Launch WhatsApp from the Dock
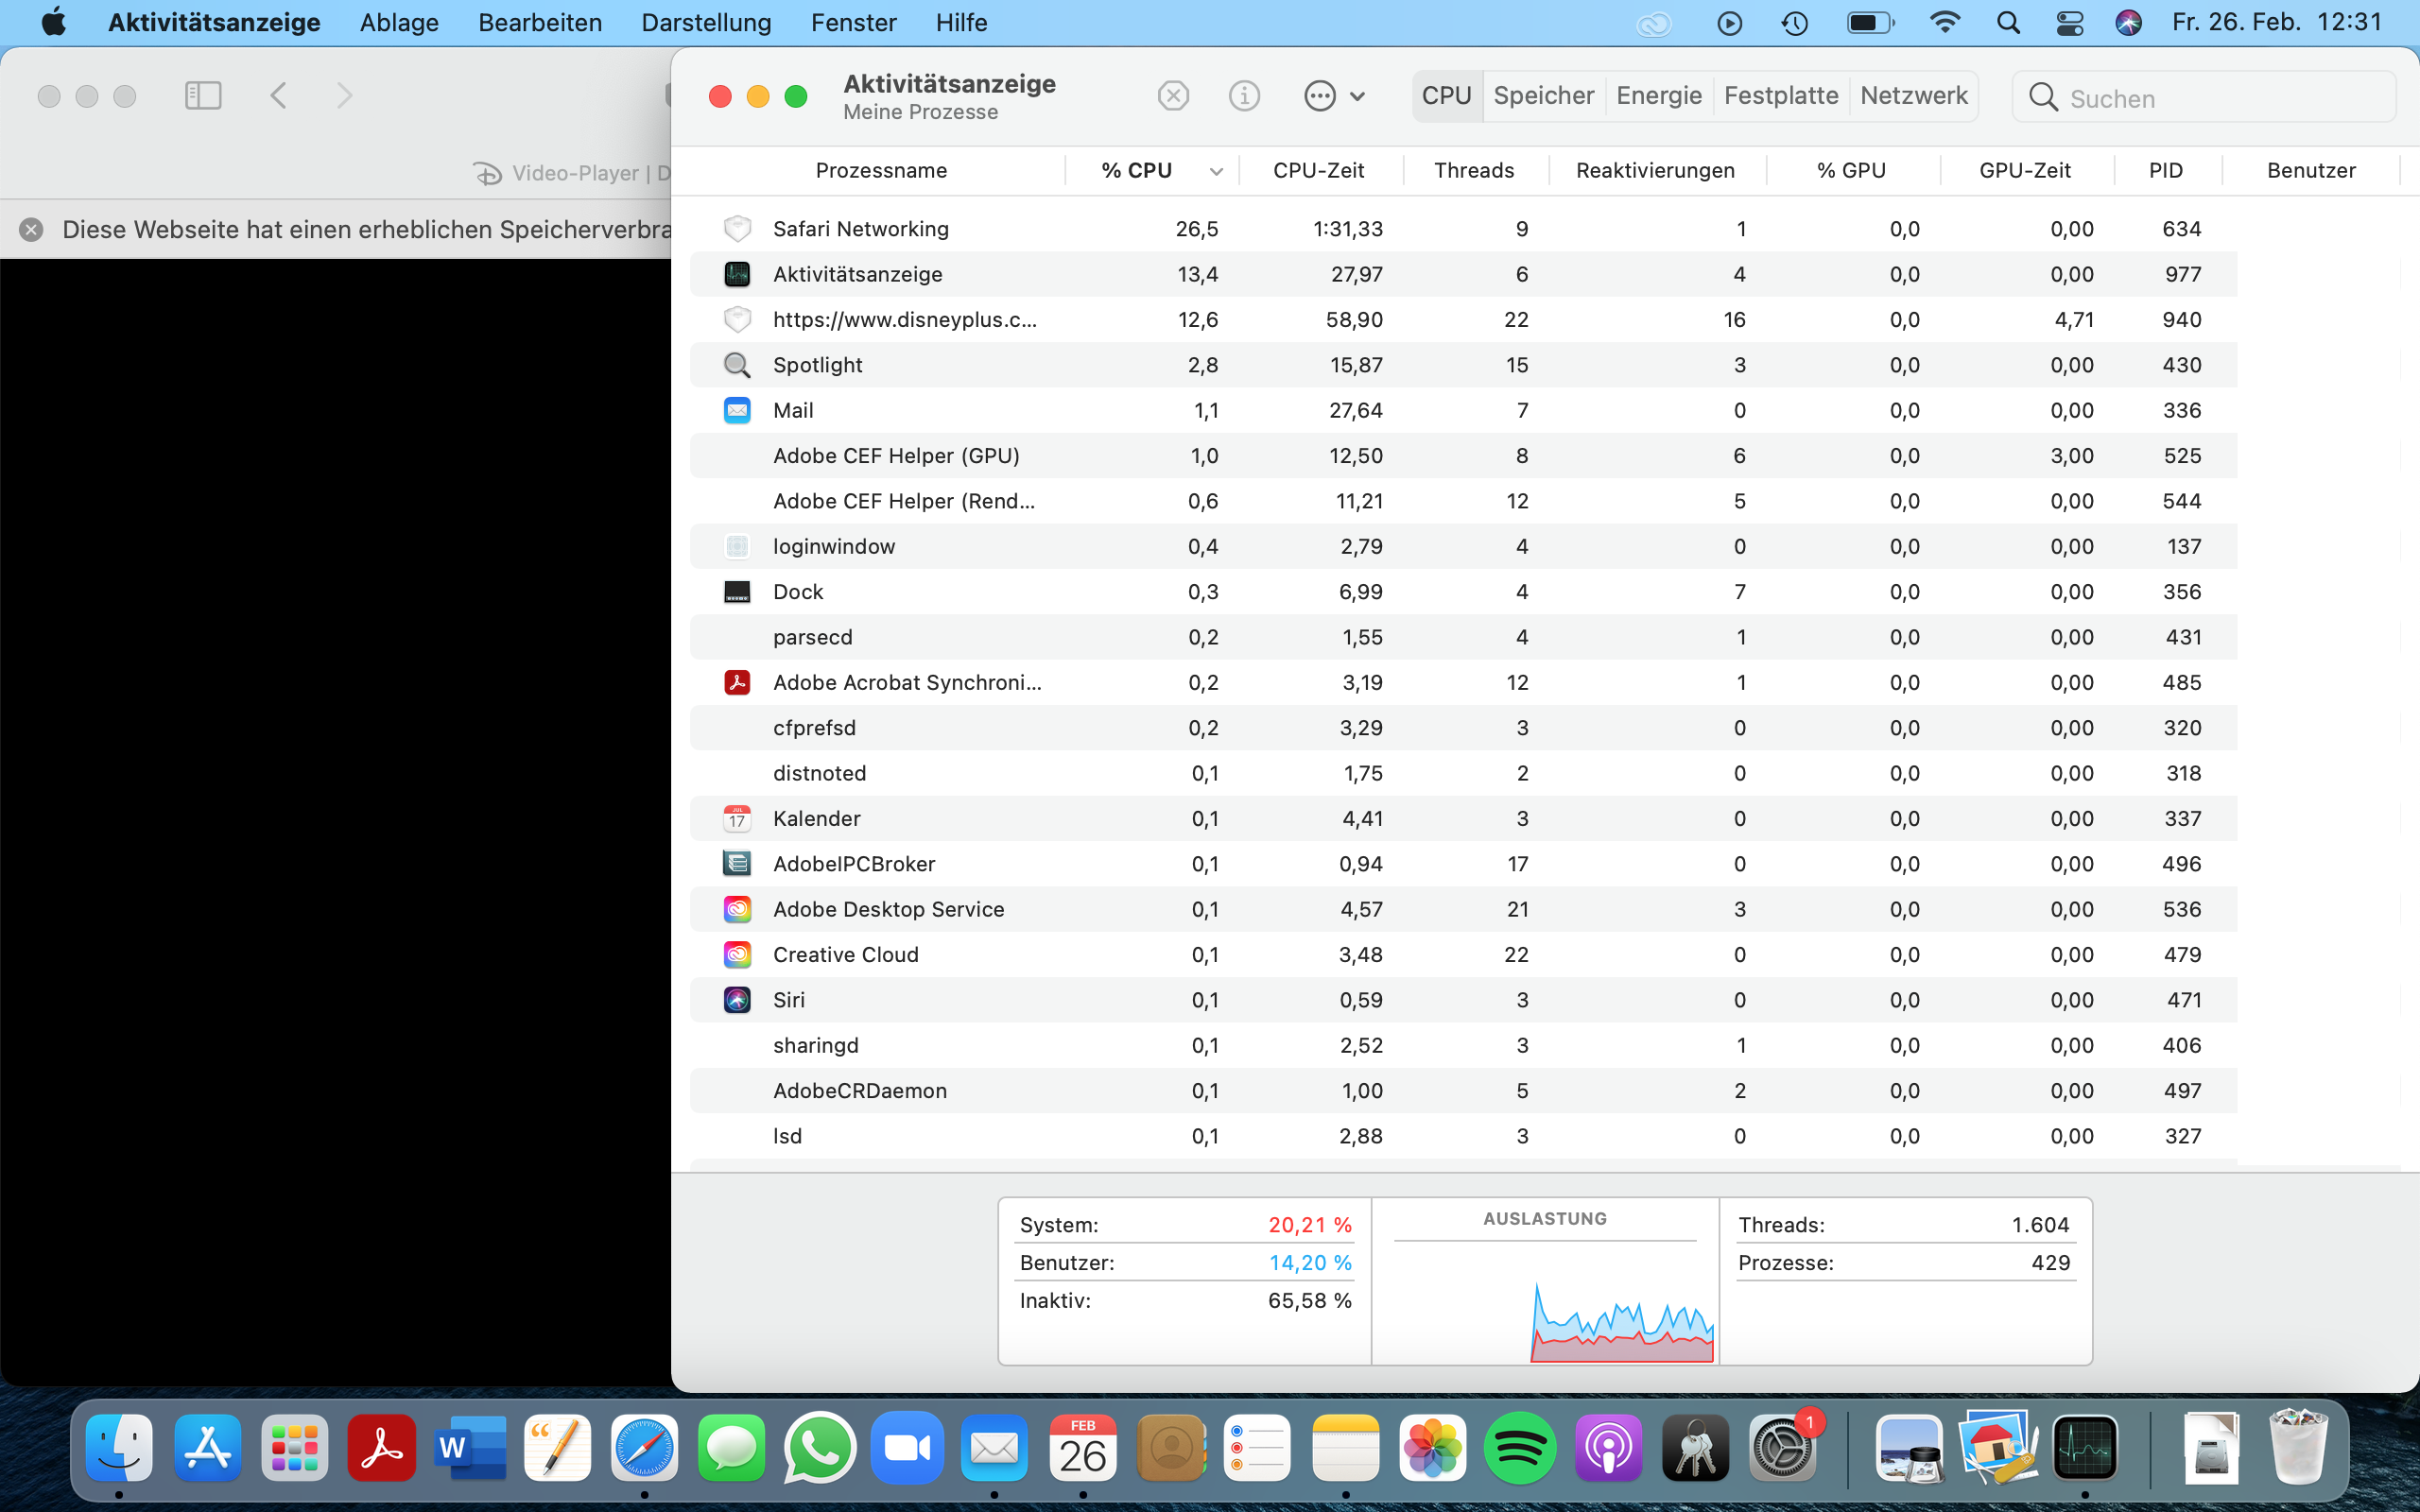2420x1512 pixels. coord(820,1448)
